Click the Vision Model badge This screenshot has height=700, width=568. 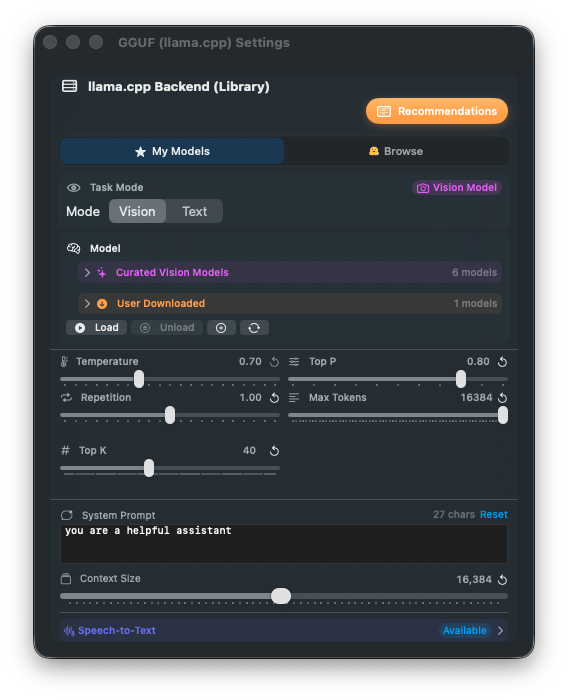(456, 188)
